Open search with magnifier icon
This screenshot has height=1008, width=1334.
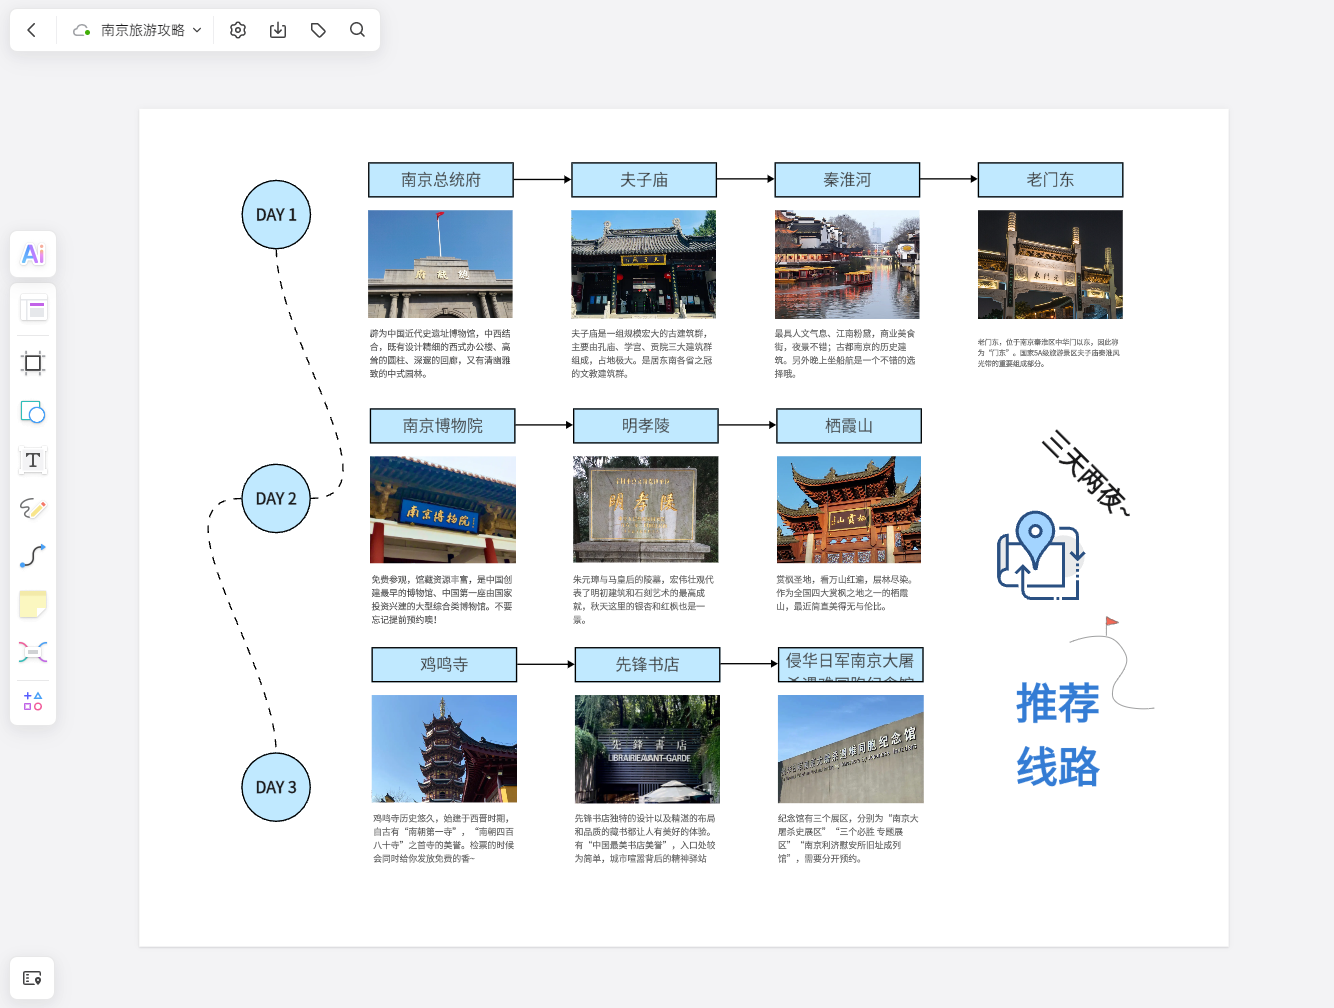coord(357,30)
